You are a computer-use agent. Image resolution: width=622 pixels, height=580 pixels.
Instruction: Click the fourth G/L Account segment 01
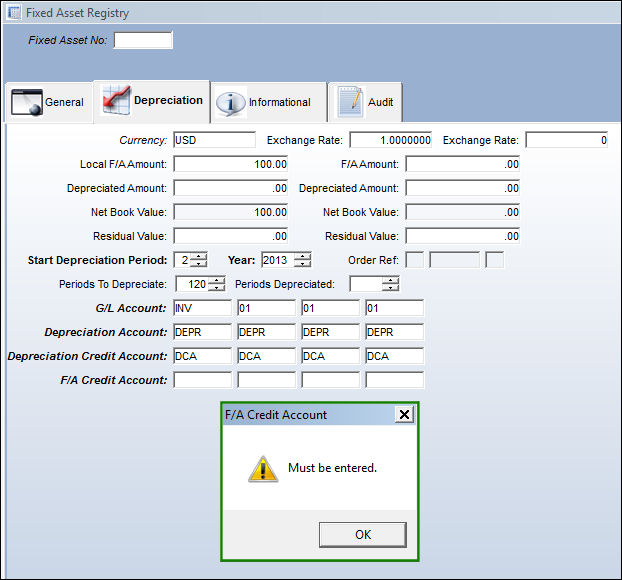click(394, 308)
